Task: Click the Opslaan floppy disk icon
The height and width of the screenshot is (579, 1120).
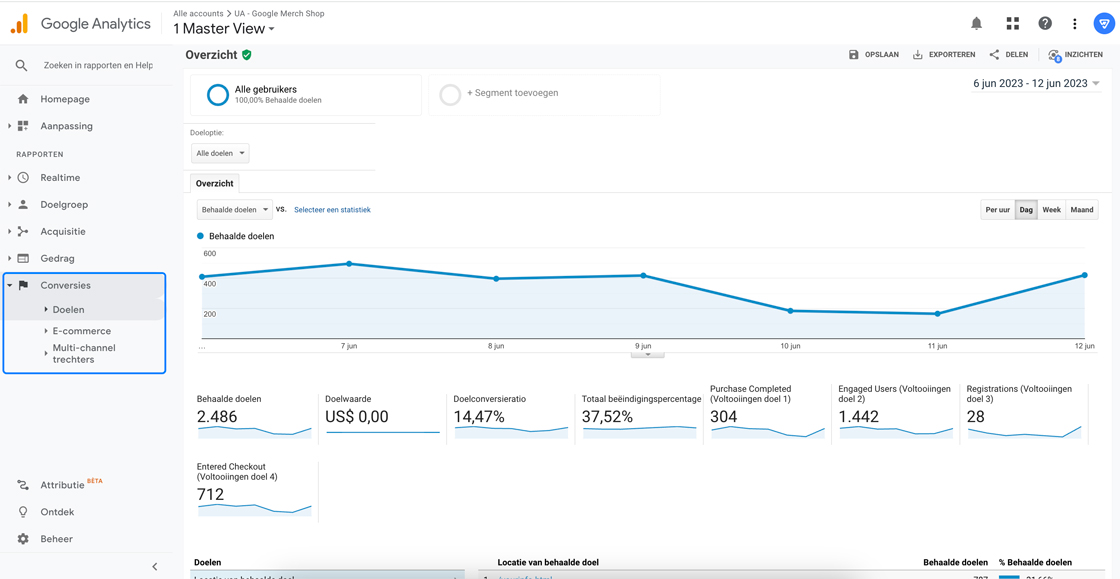Action: coord(853,54)
